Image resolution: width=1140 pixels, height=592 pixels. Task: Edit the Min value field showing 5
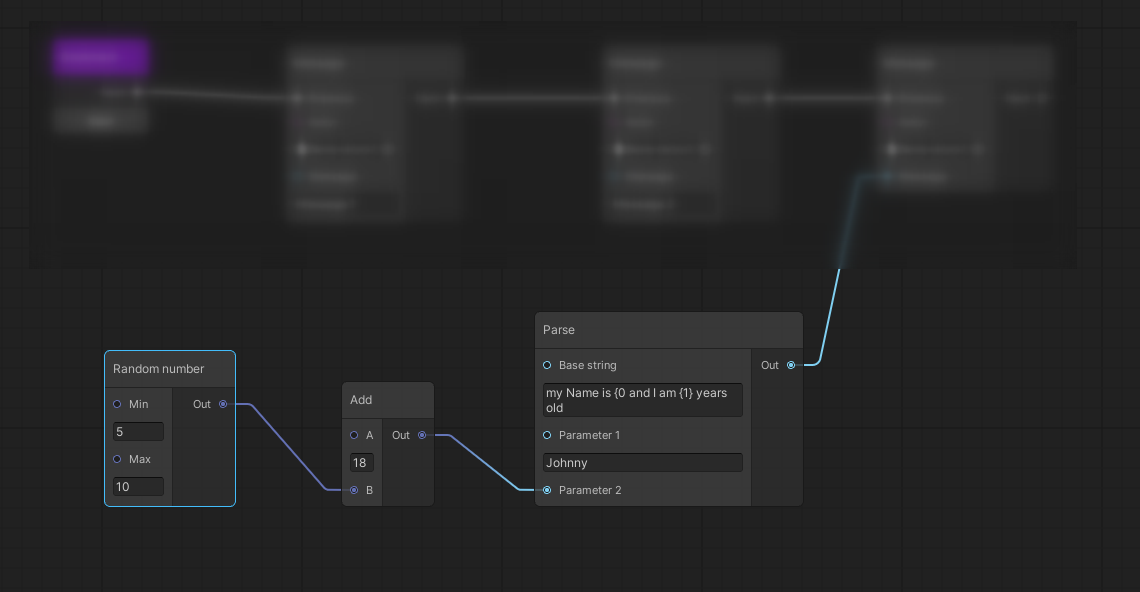click(x=138, y=431)
